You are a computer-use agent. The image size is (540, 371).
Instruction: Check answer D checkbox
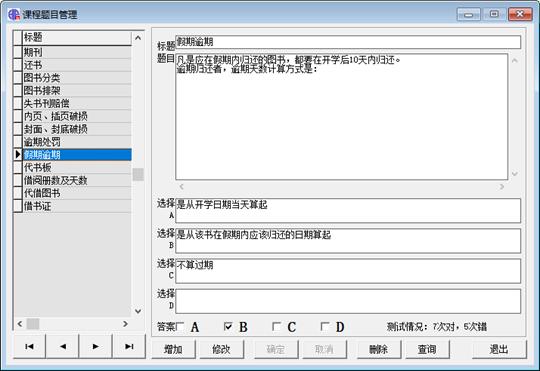[x=325, y=326]
